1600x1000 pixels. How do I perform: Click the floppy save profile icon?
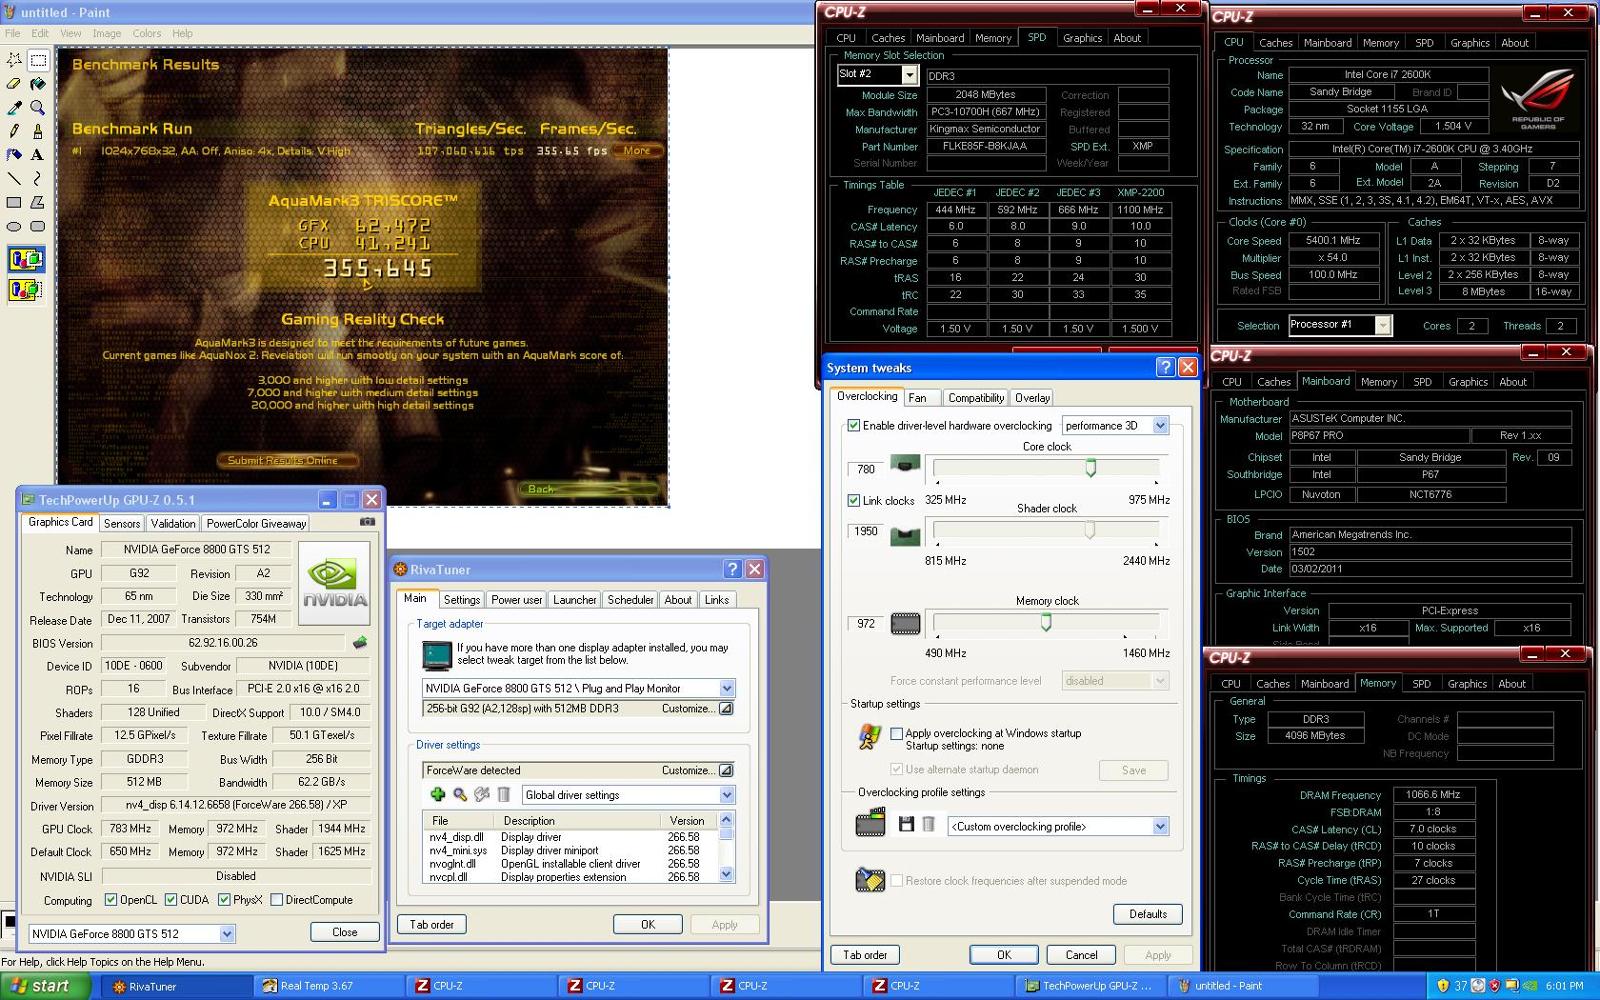tap(906, 824)
